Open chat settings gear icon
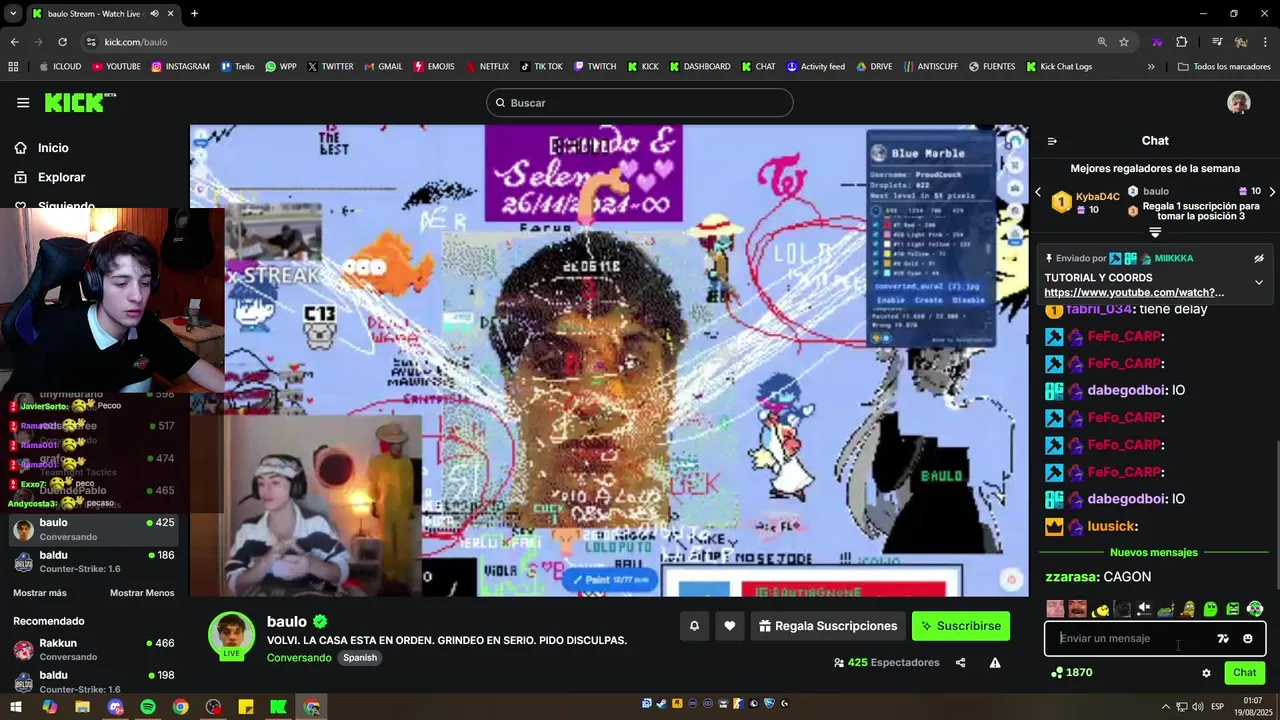This screenshot has width=1280, height=720. 1206,673
